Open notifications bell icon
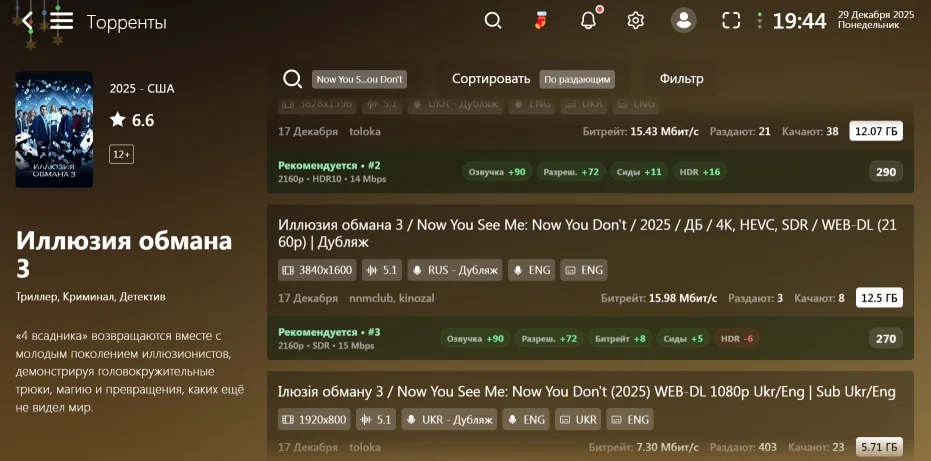Image resolution: width=931 pixels, height=461 pixels. tap(588, 20)
